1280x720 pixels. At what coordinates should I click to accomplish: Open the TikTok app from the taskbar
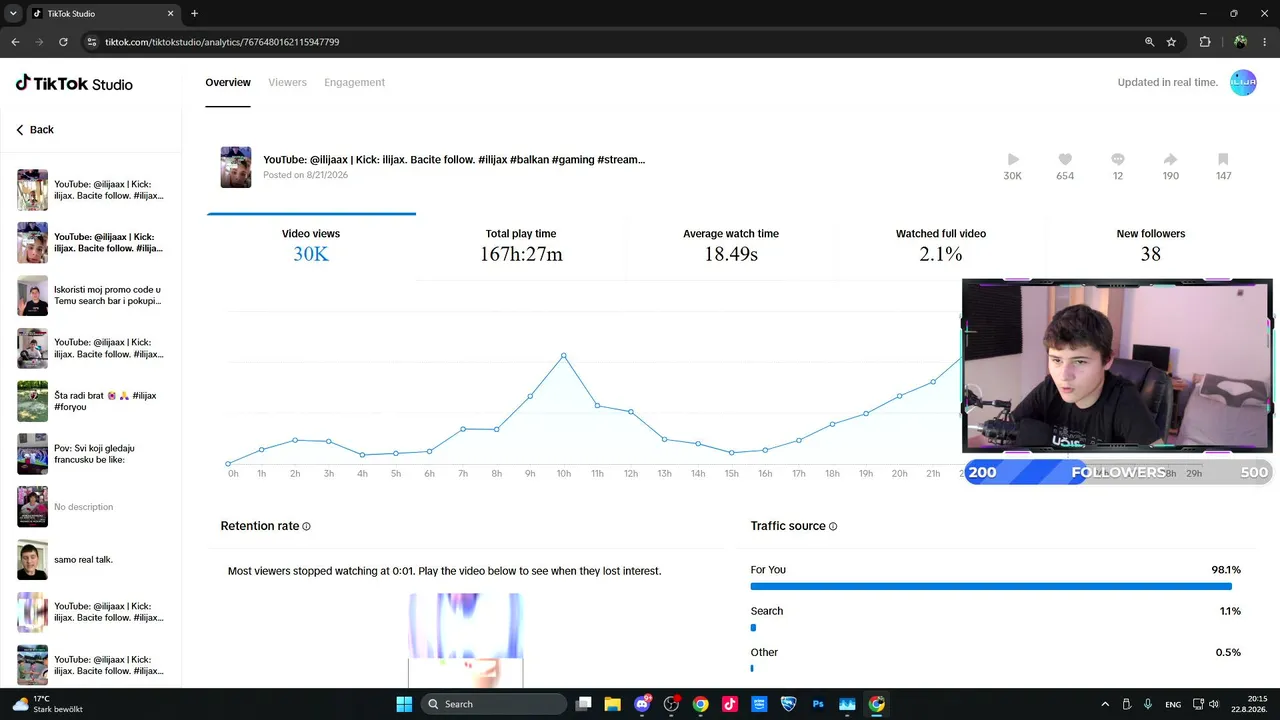pyautogui.click(x=730, y=704)
